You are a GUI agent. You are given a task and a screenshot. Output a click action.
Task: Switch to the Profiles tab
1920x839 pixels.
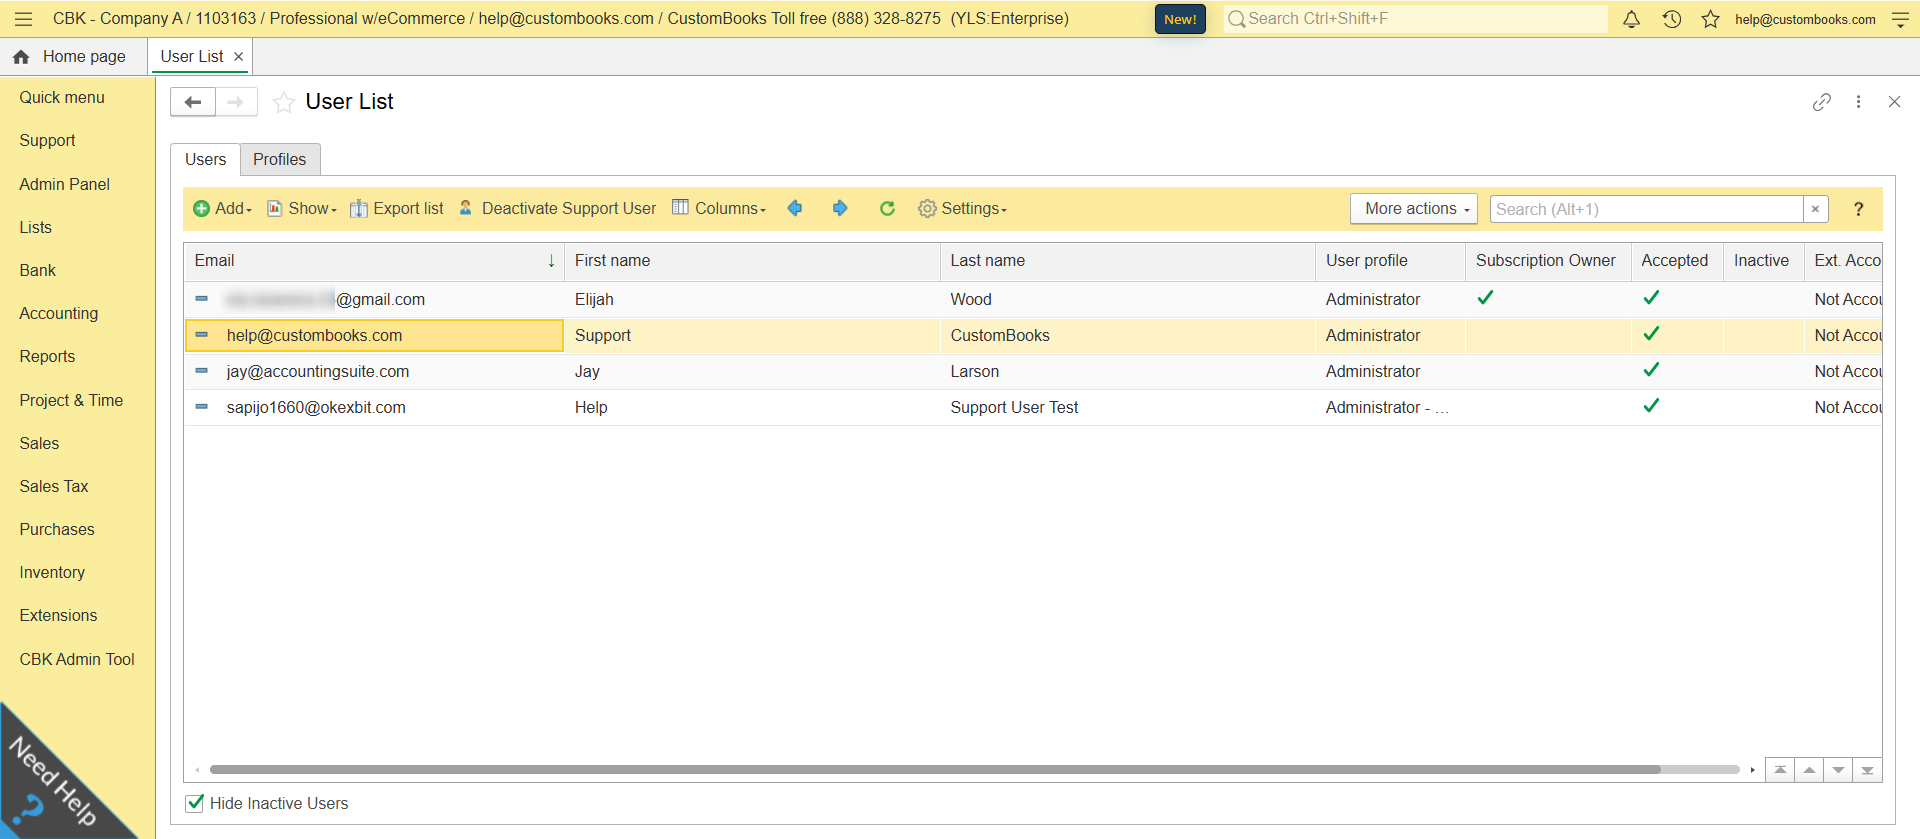[x=279, y=159]
